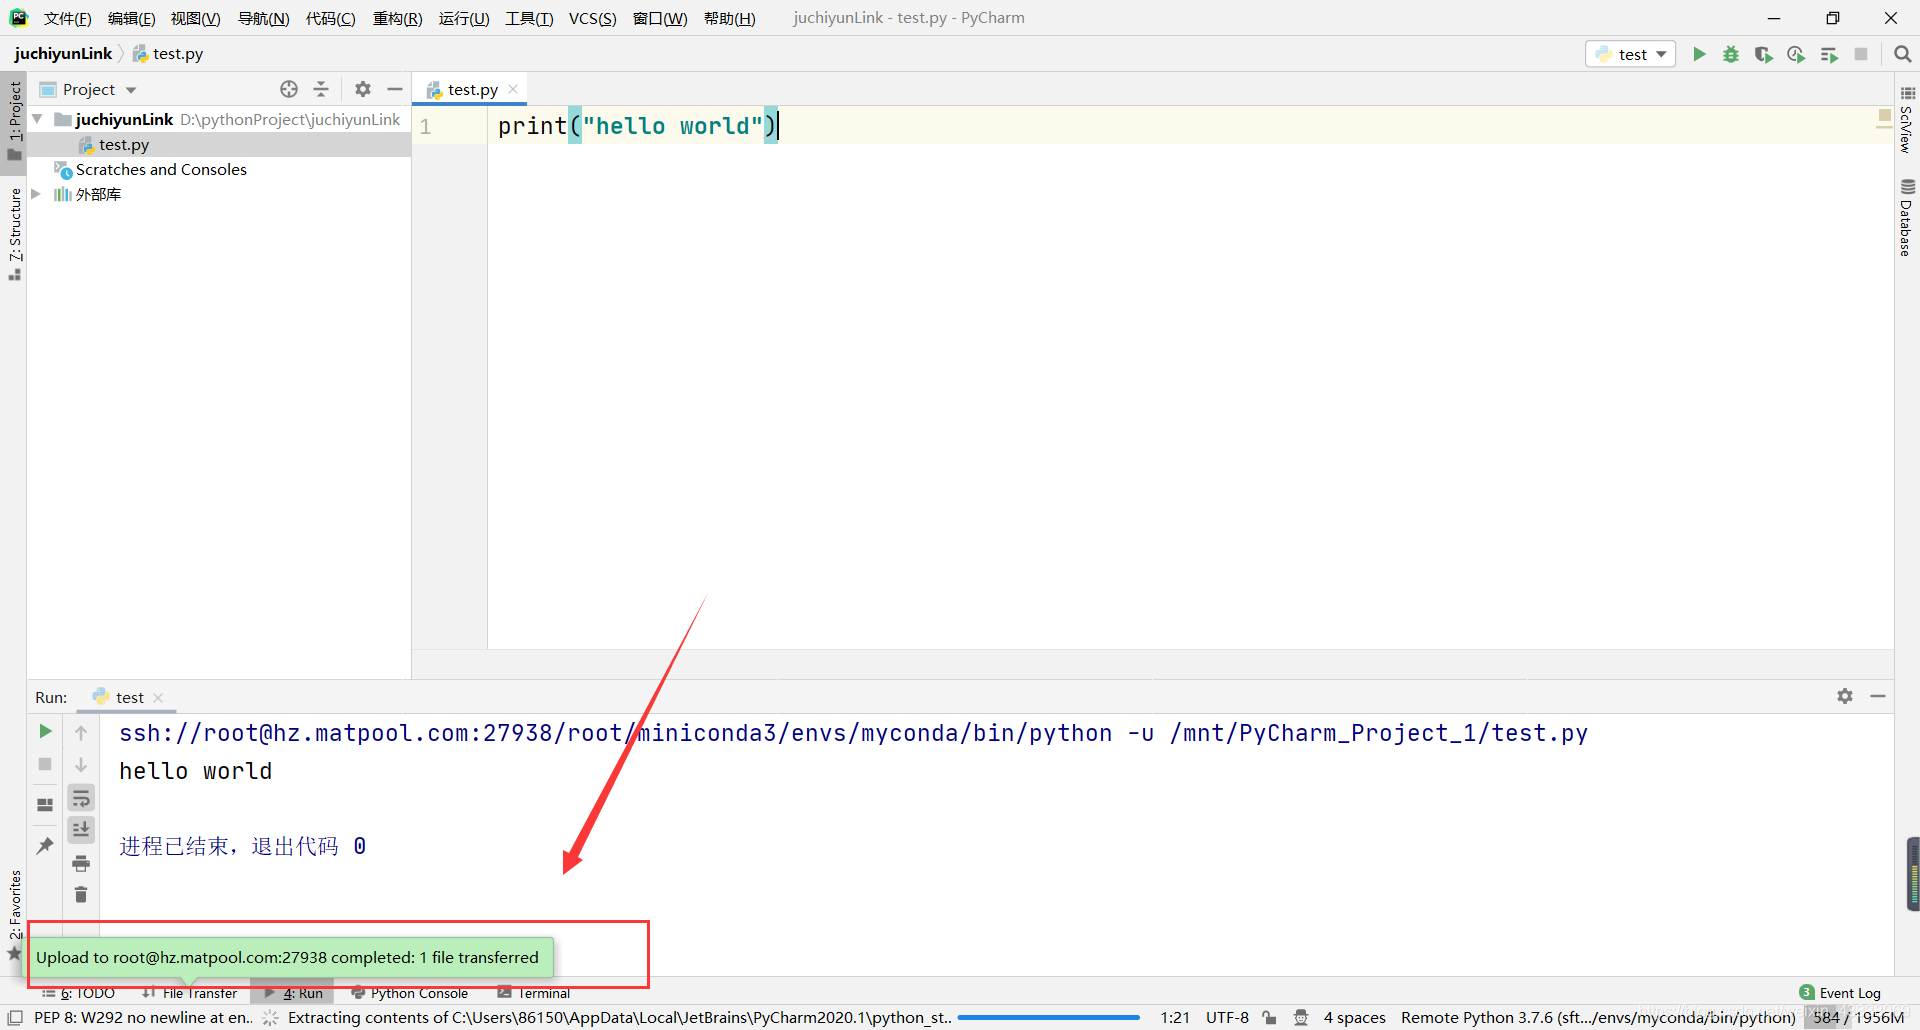Click the up stack trace arrow

(81, 732)
